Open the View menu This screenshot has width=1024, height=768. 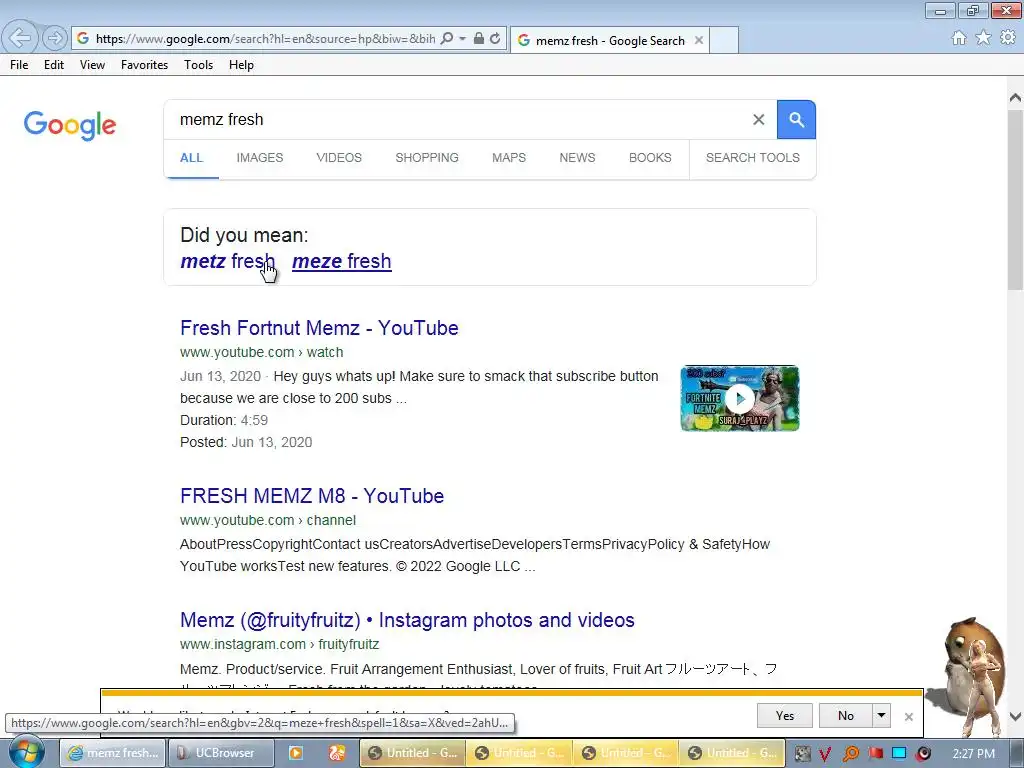tap(92, 65)
